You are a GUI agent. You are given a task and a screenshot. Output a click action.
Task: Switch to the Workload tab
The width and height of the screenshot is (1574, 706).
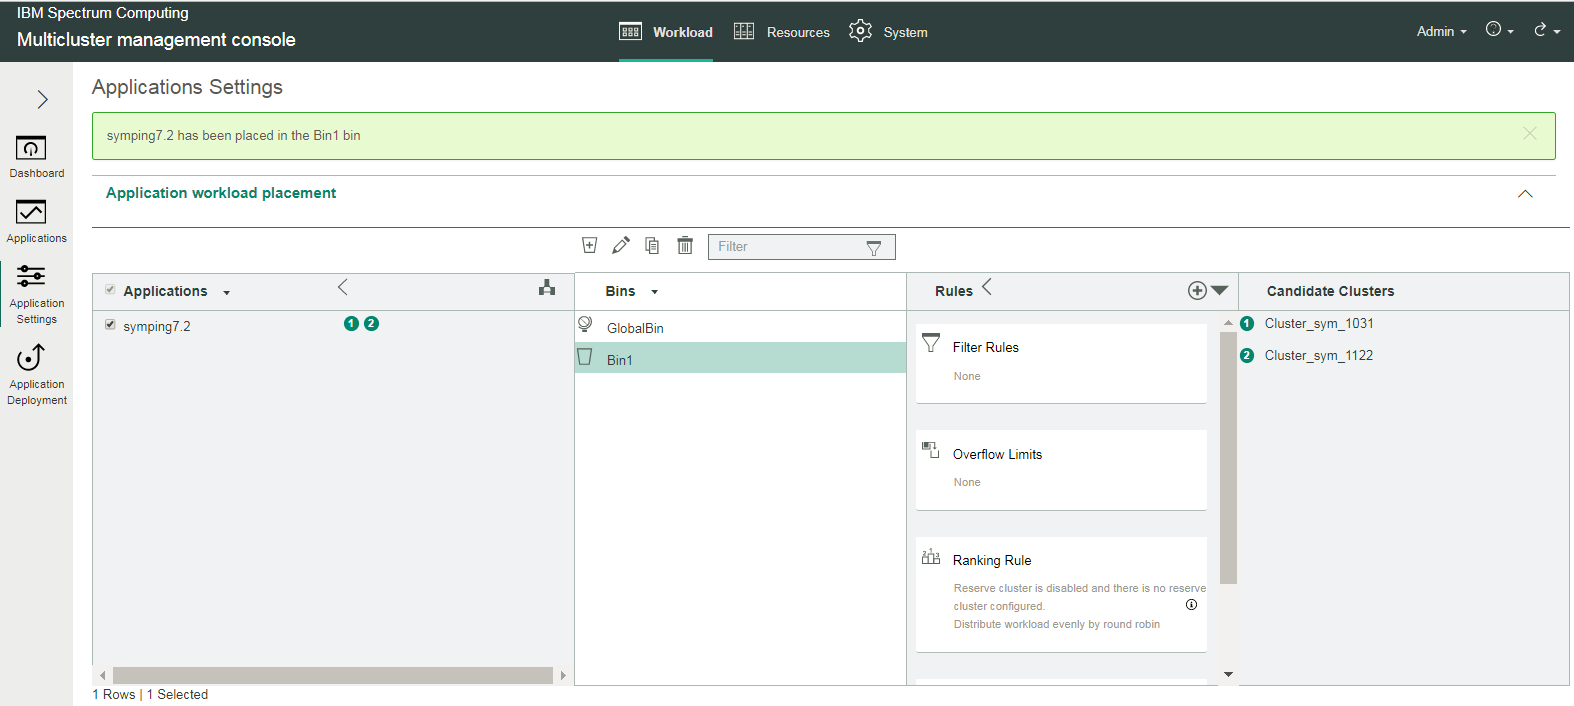(666, 32)
